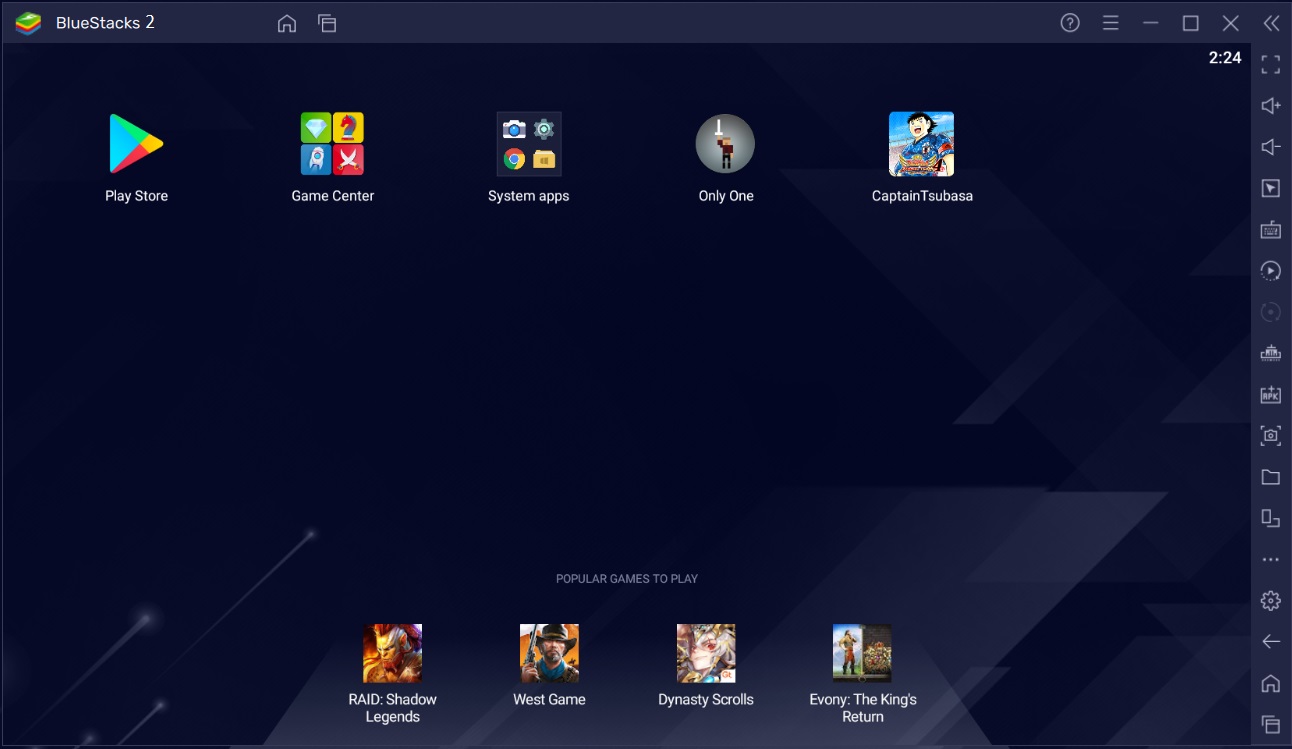
Task: Increase volume using sidebar speaker icon
Action: point(1271,106)
